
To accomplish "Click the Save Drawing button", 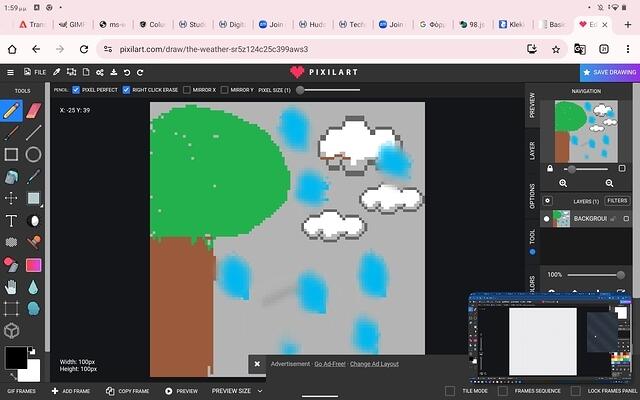I will [609, 72].
